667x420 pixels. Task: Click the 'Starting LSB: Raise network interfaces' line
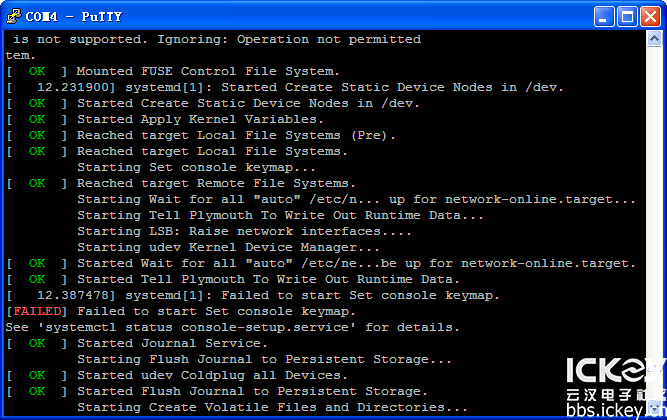(244, 231)
